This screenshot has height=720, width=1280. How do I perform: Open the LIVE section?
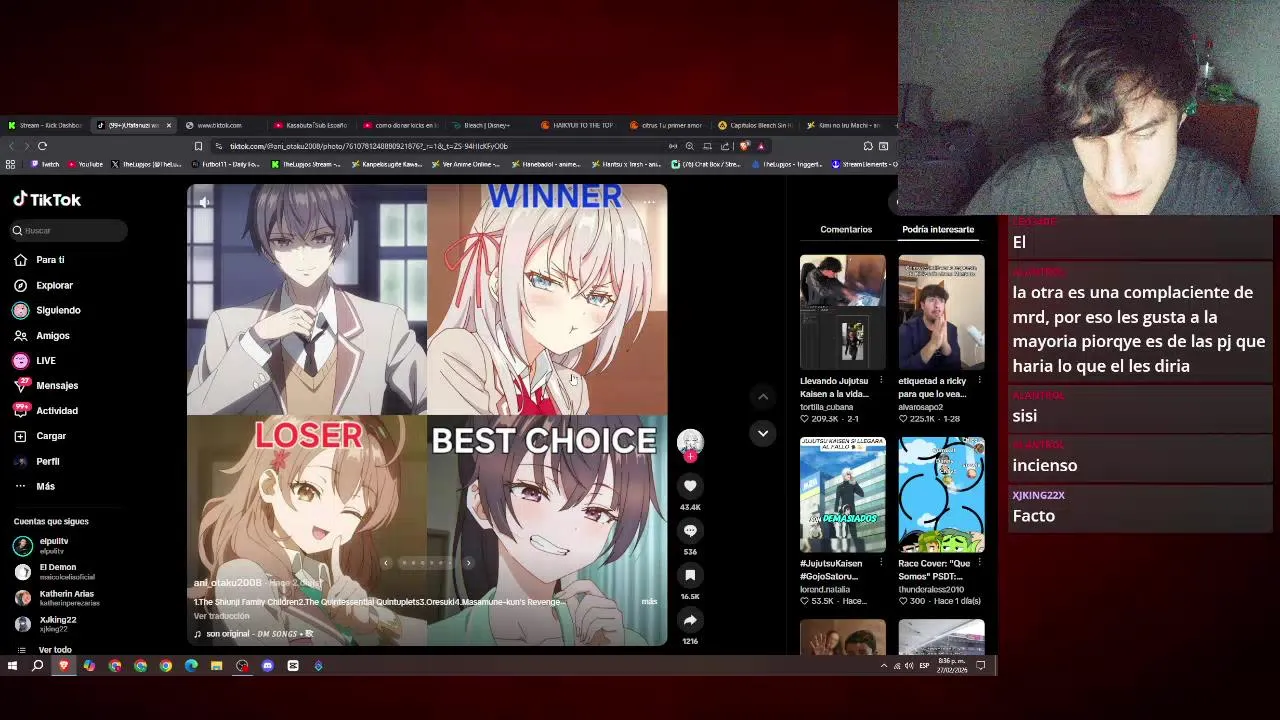[x=35, y=361]
